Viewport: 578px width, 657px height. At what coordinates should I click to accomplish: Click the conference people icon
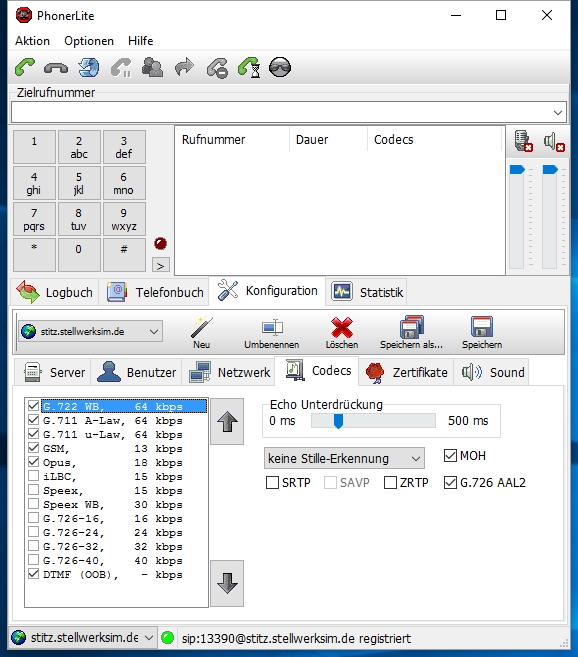pos(153,67)
